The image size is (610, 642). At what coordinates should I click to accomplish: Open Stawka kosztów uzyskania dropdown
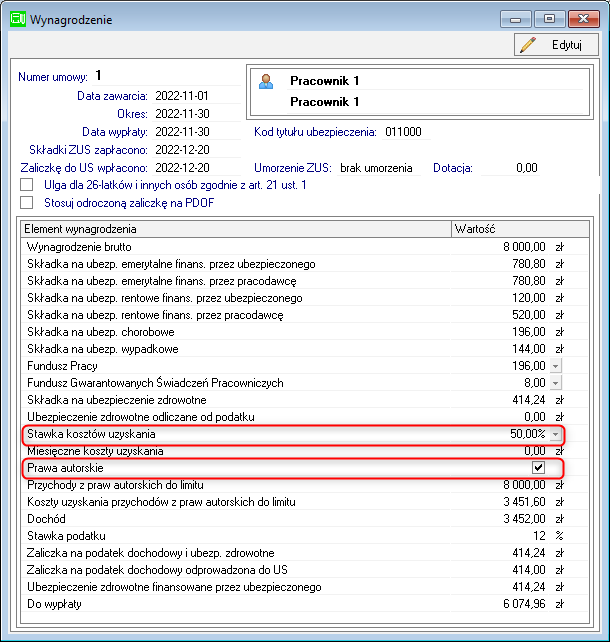click(x=556, y=434)
